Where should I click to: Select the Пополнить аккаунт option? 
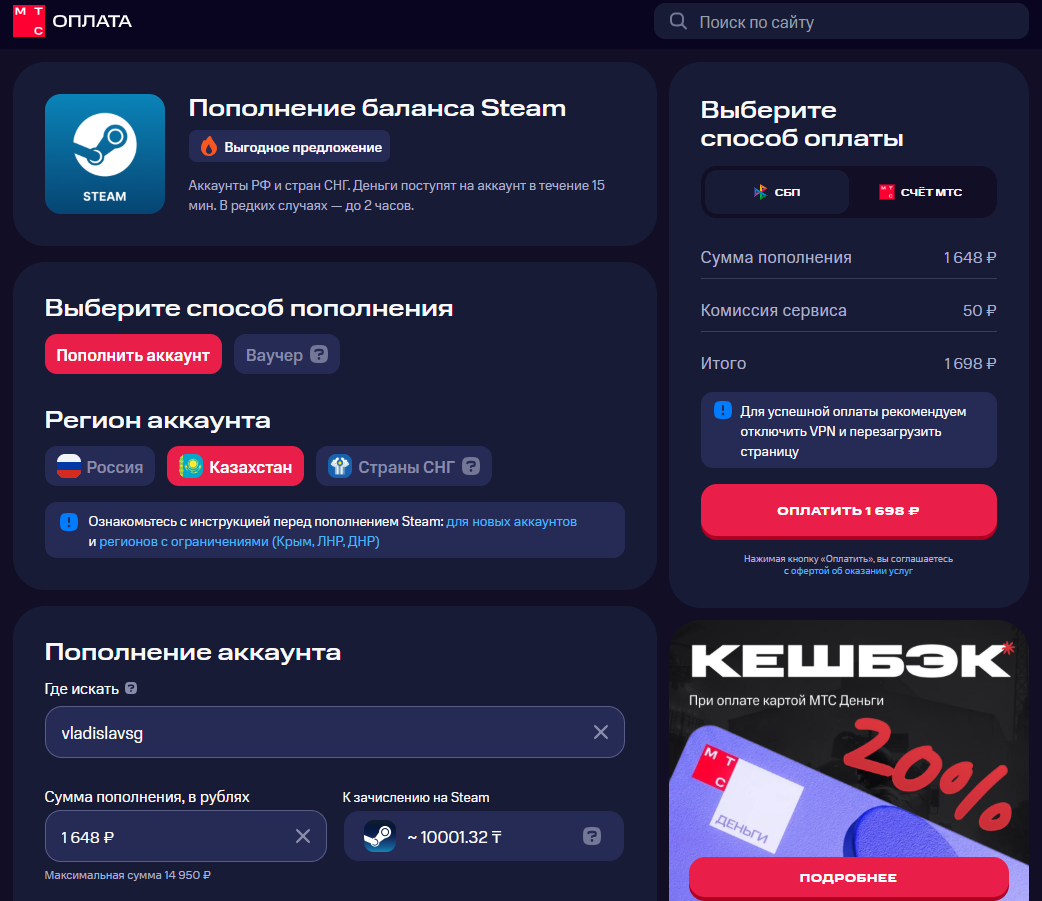(133, 354)
